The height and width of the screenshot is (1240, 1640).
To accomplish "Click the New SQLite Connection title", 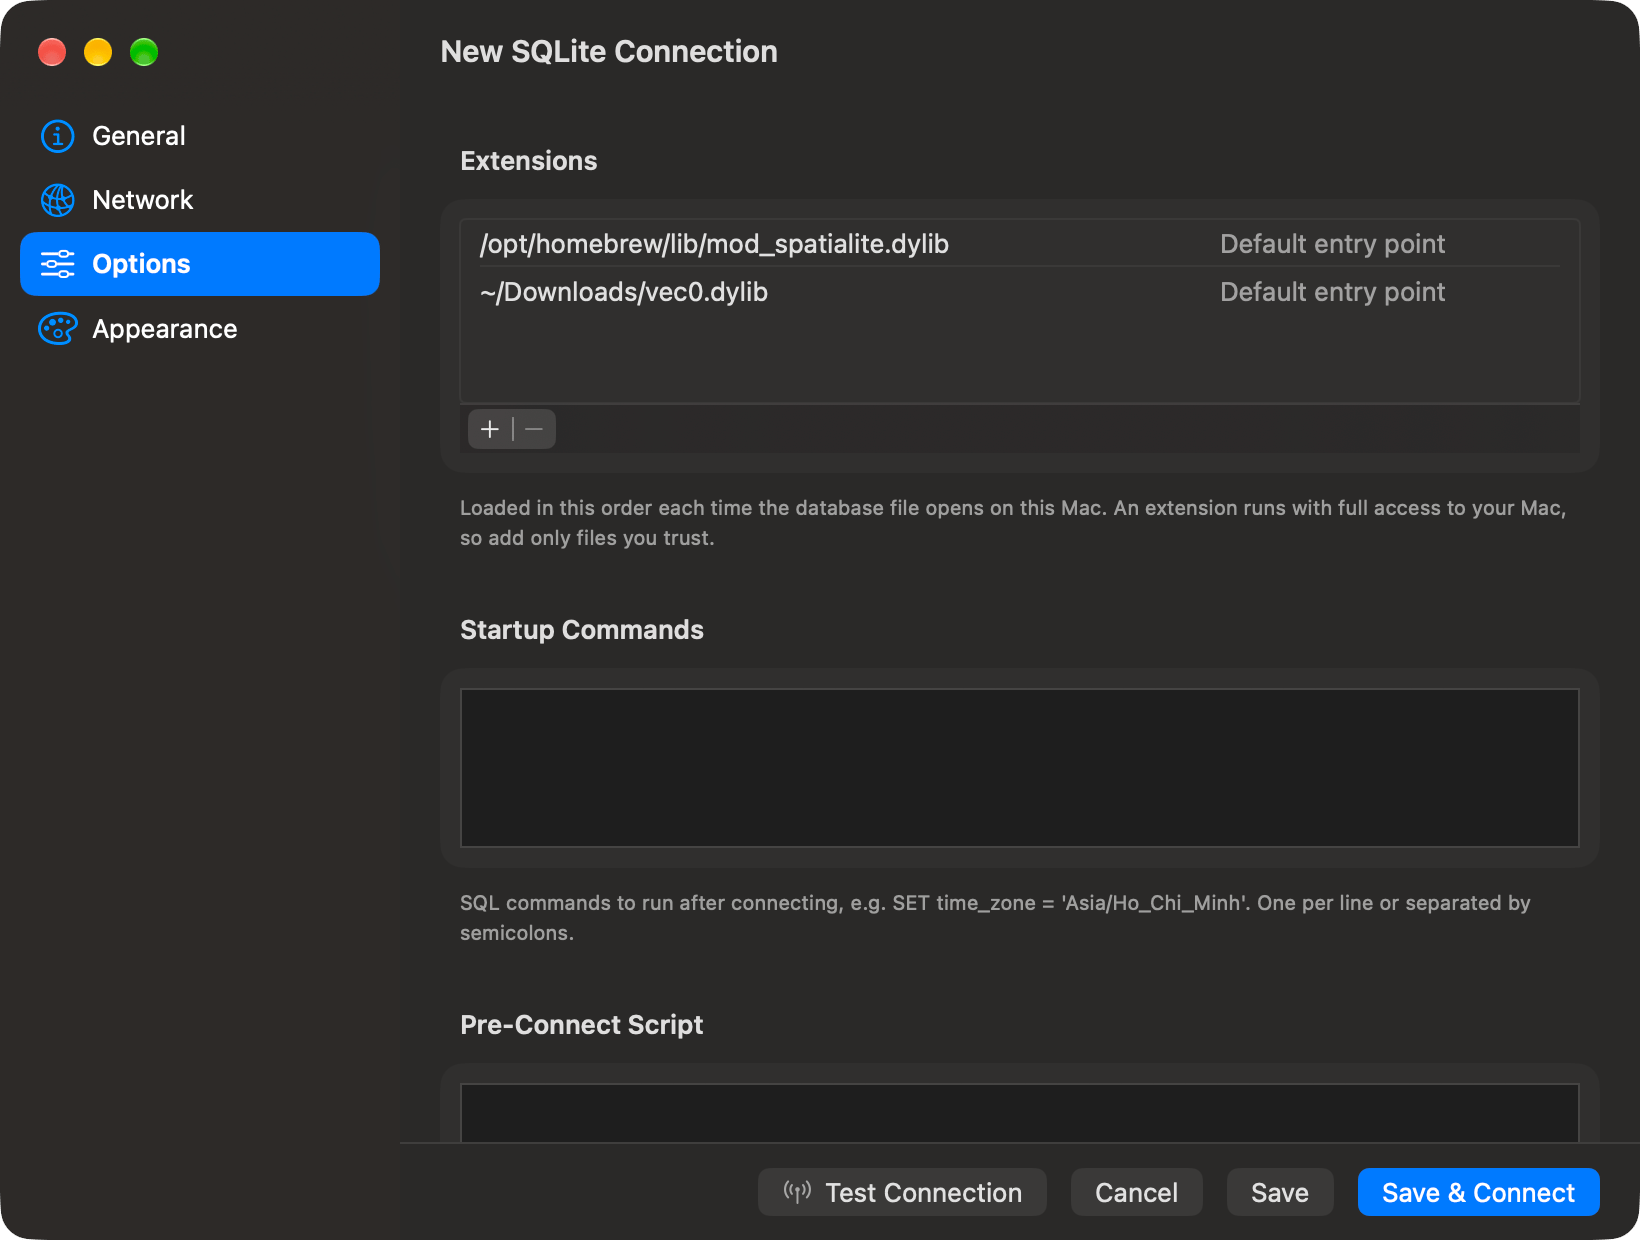I will point(609,52).
